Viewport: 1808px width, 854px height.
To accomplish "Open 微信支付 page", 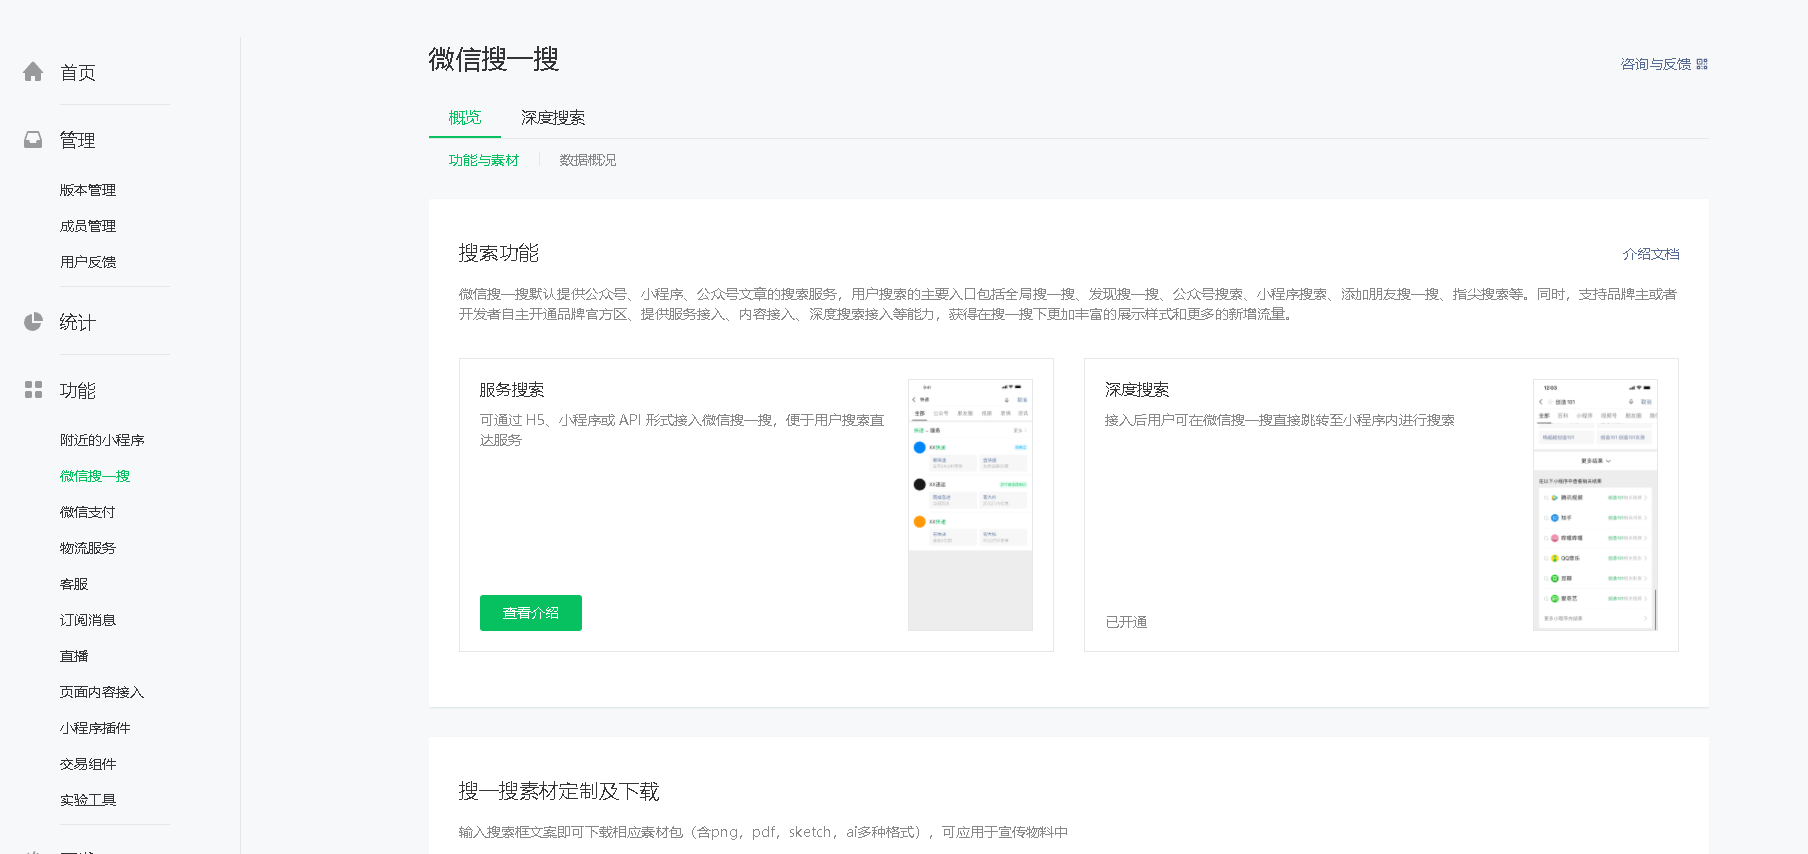I will [x=88, y=512].
